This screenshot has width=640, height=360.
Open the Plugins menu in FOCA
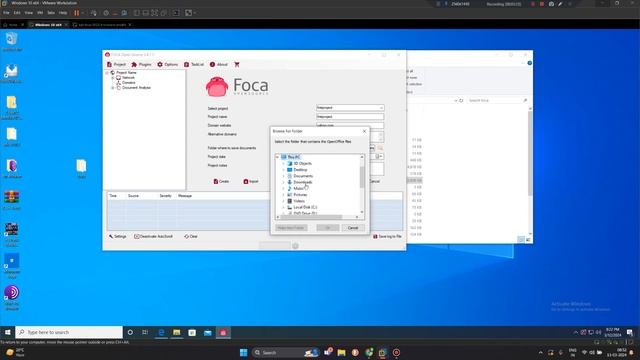pyautogui.click(x=141, y=64)
